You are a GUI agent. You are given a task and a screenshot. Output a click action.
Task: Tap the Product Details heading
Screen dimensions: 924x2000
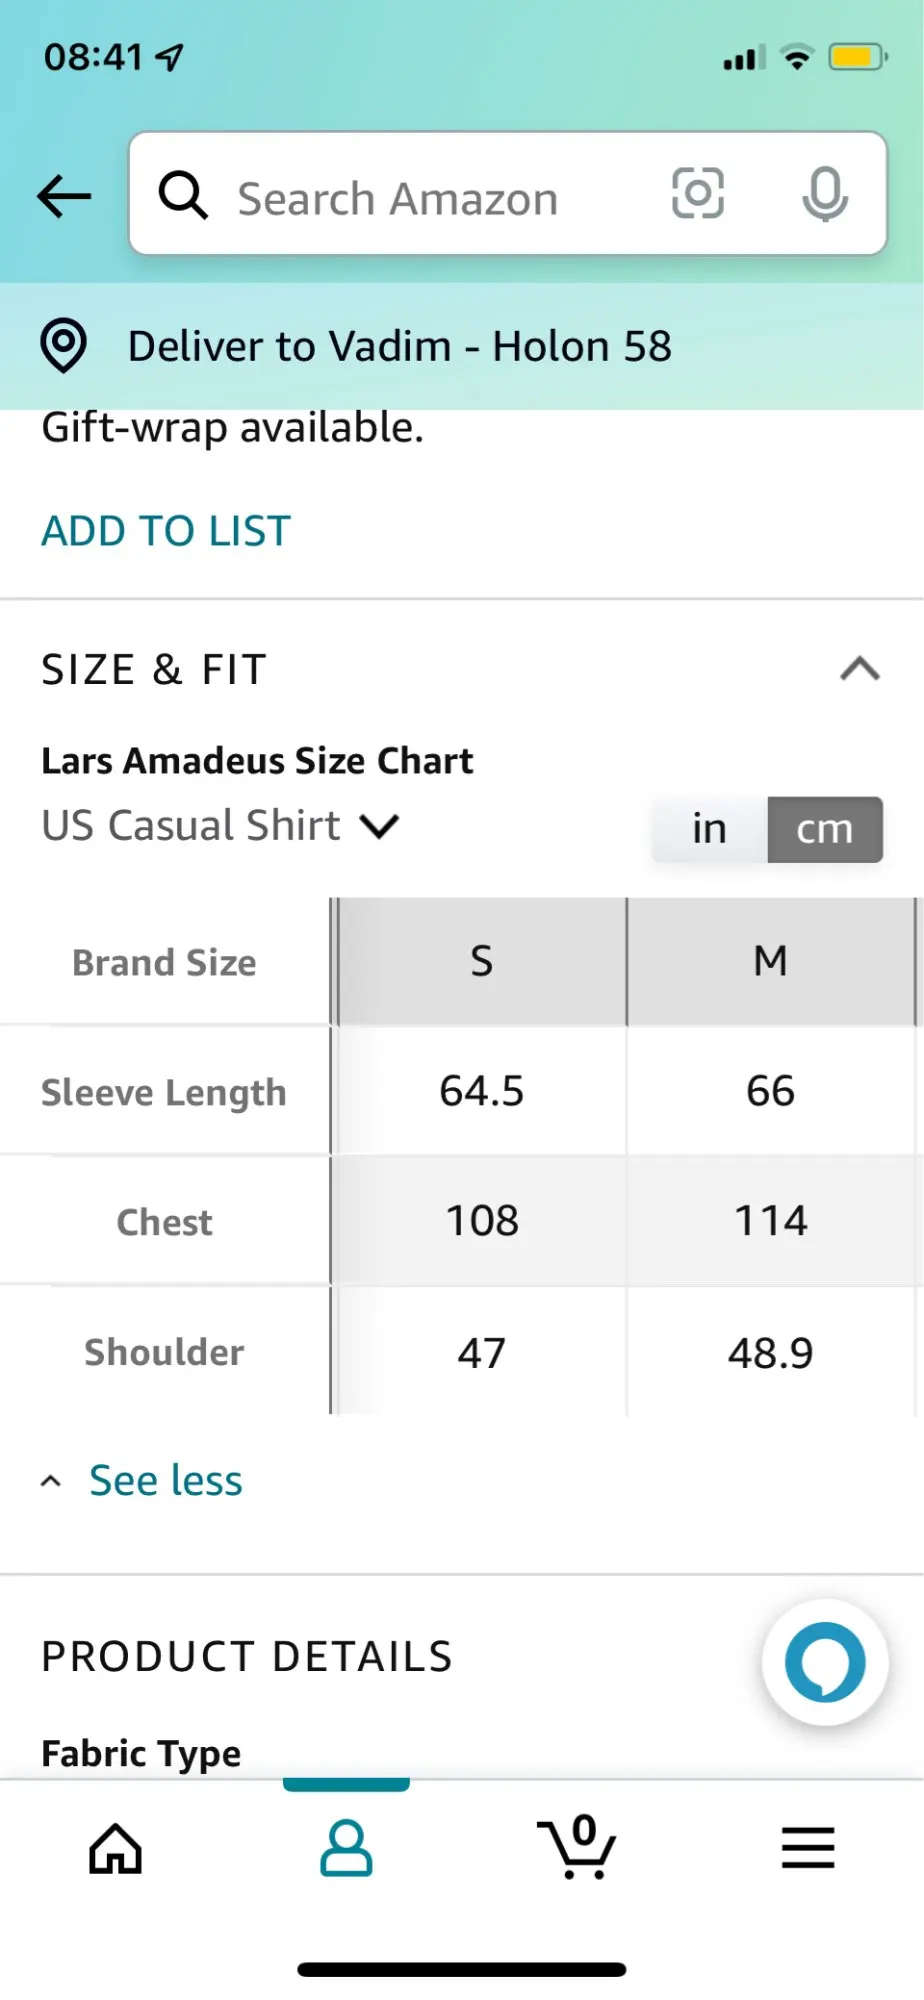point(247,1657)
